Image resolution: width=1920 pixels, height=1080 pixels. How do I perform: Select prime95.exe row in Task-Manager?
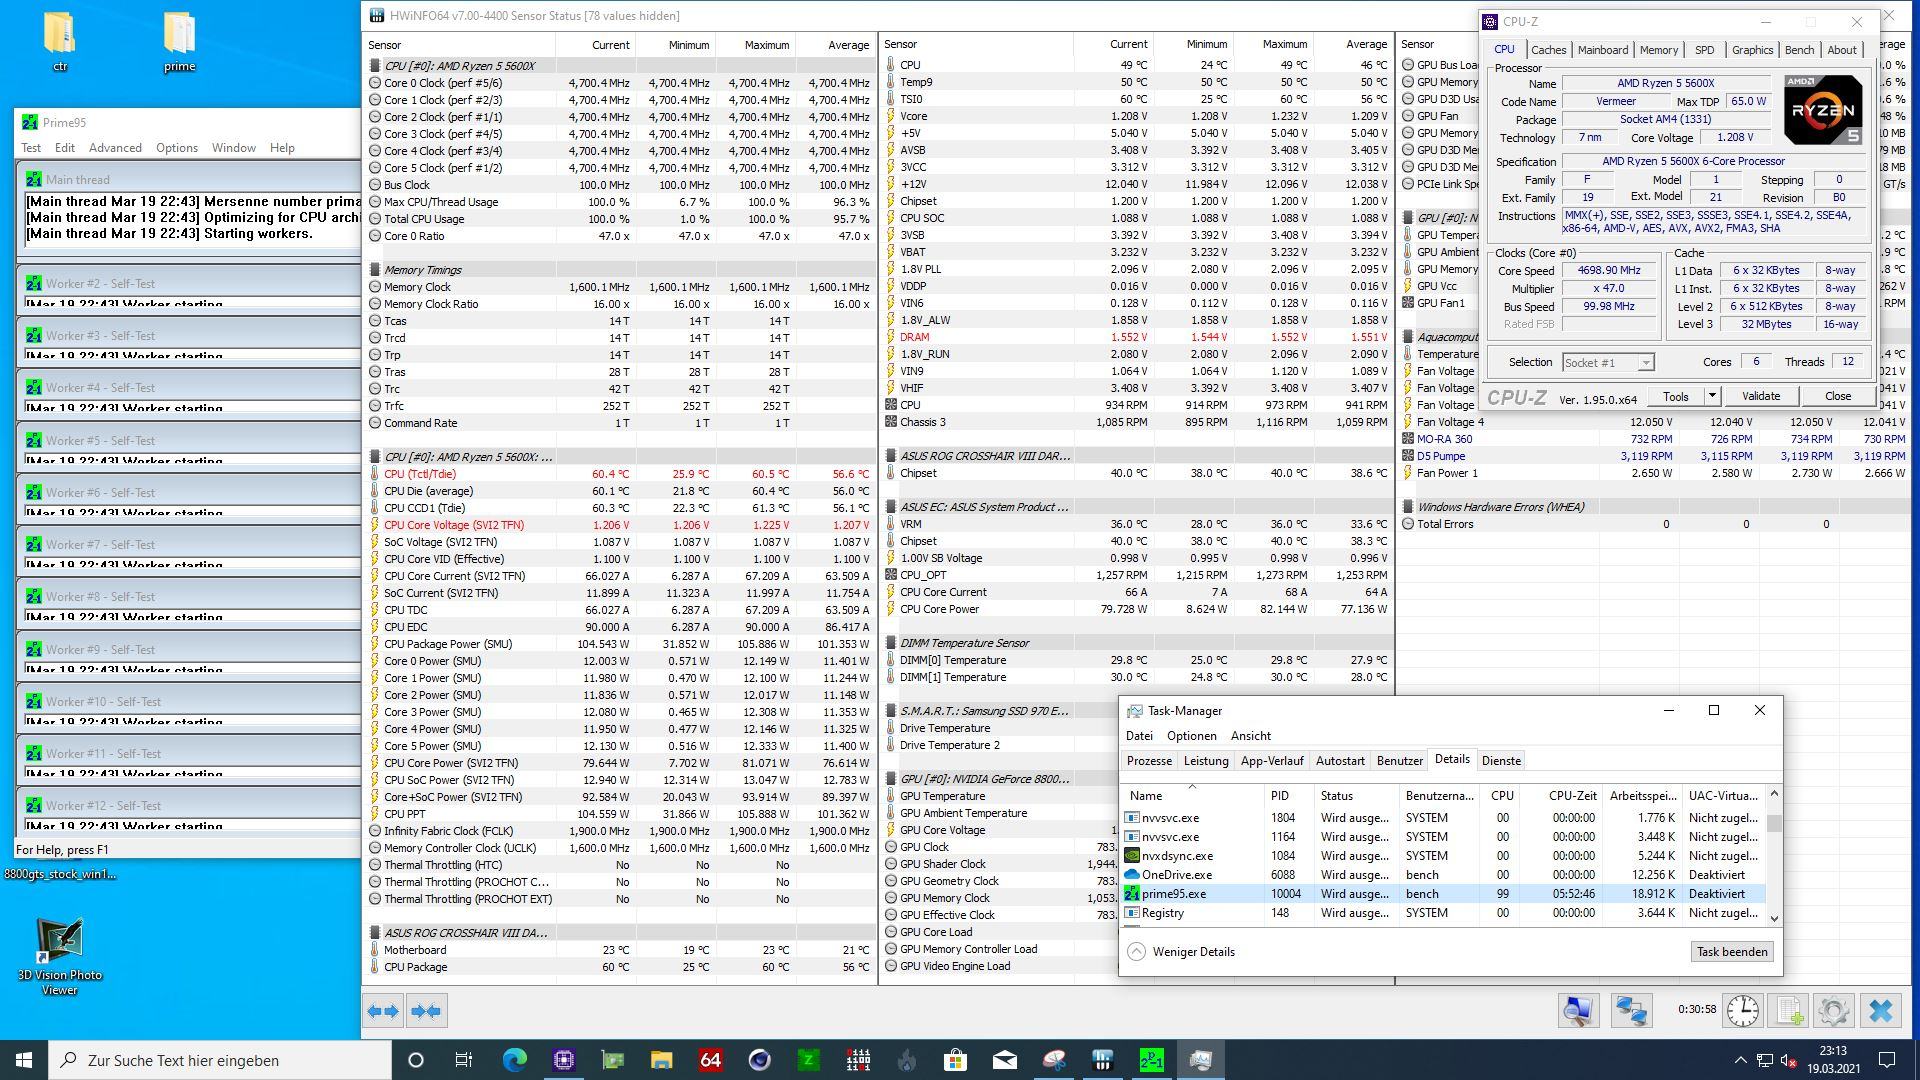click(x=1443, y=894)
